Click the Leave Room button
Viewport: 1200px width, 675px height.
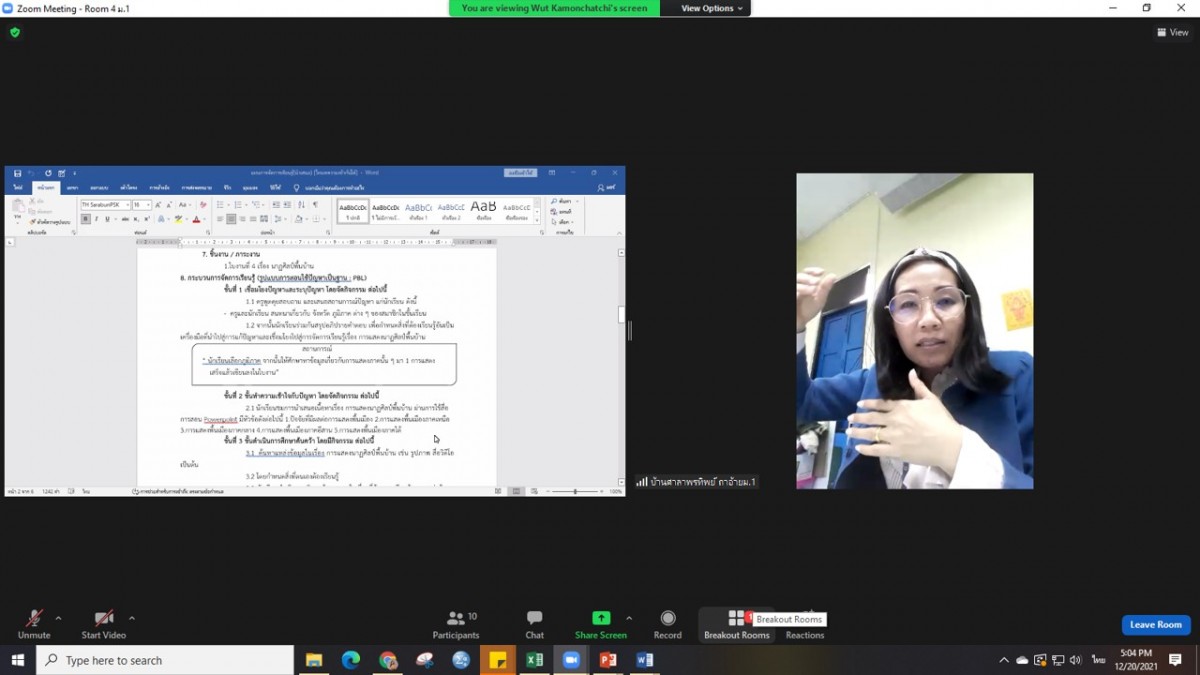pos(1155,625)
